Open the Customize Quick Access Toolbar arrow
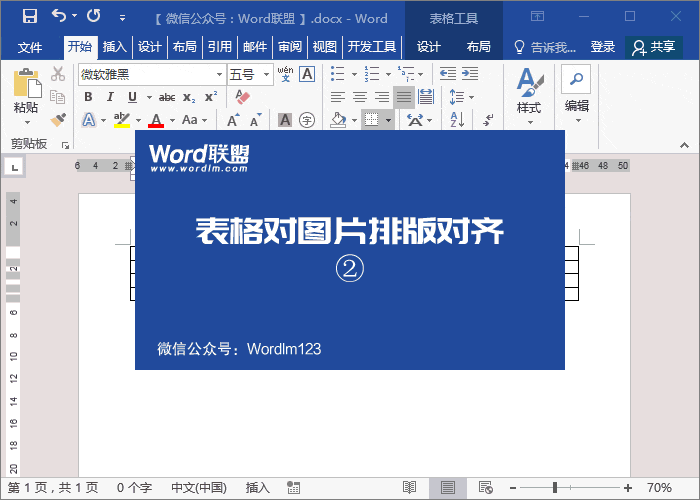This screenshot has height=500, width=700. (x=122, y=18)
